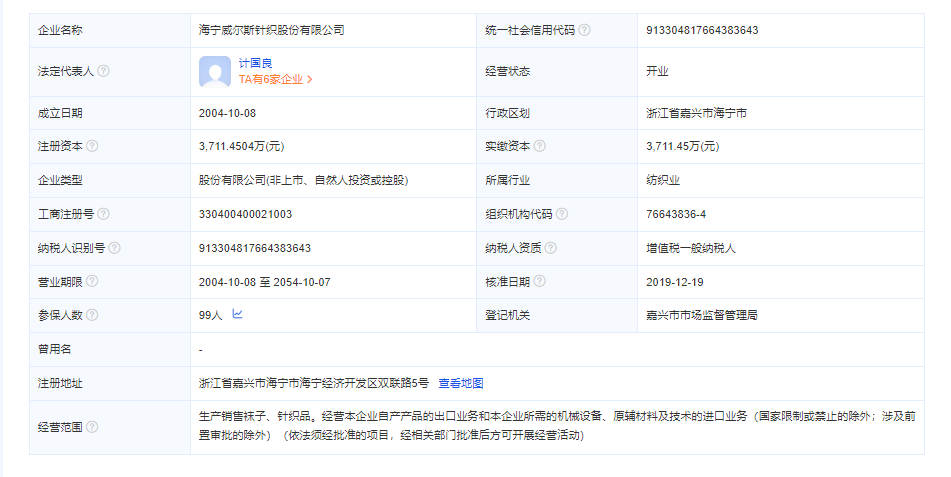951x477 pixels.
Task: Select company type 股份有限公司(非上市、自然人投资或控股)
Action: [303, 180]
